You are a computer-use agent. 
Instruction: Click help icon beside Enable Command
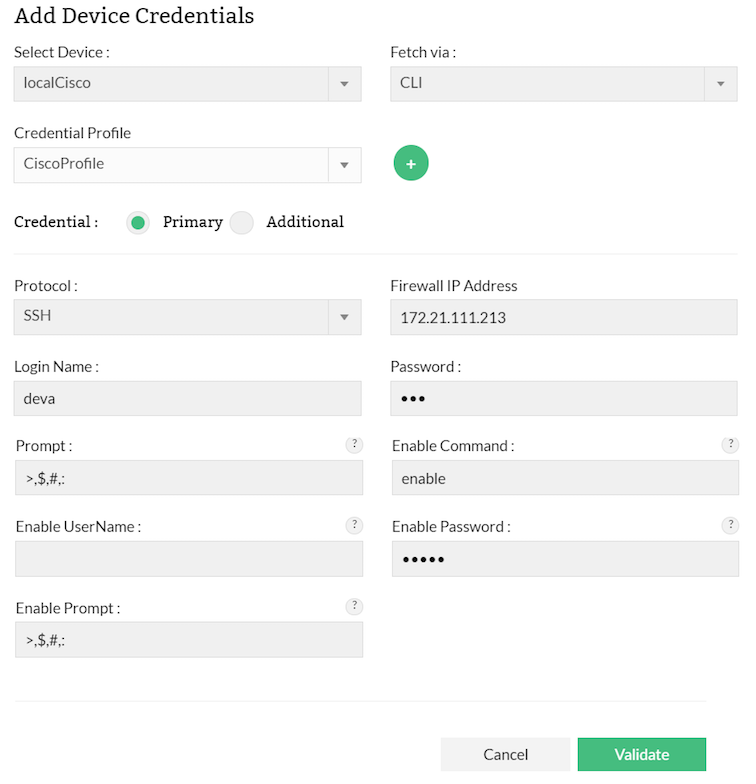[730, 445]
